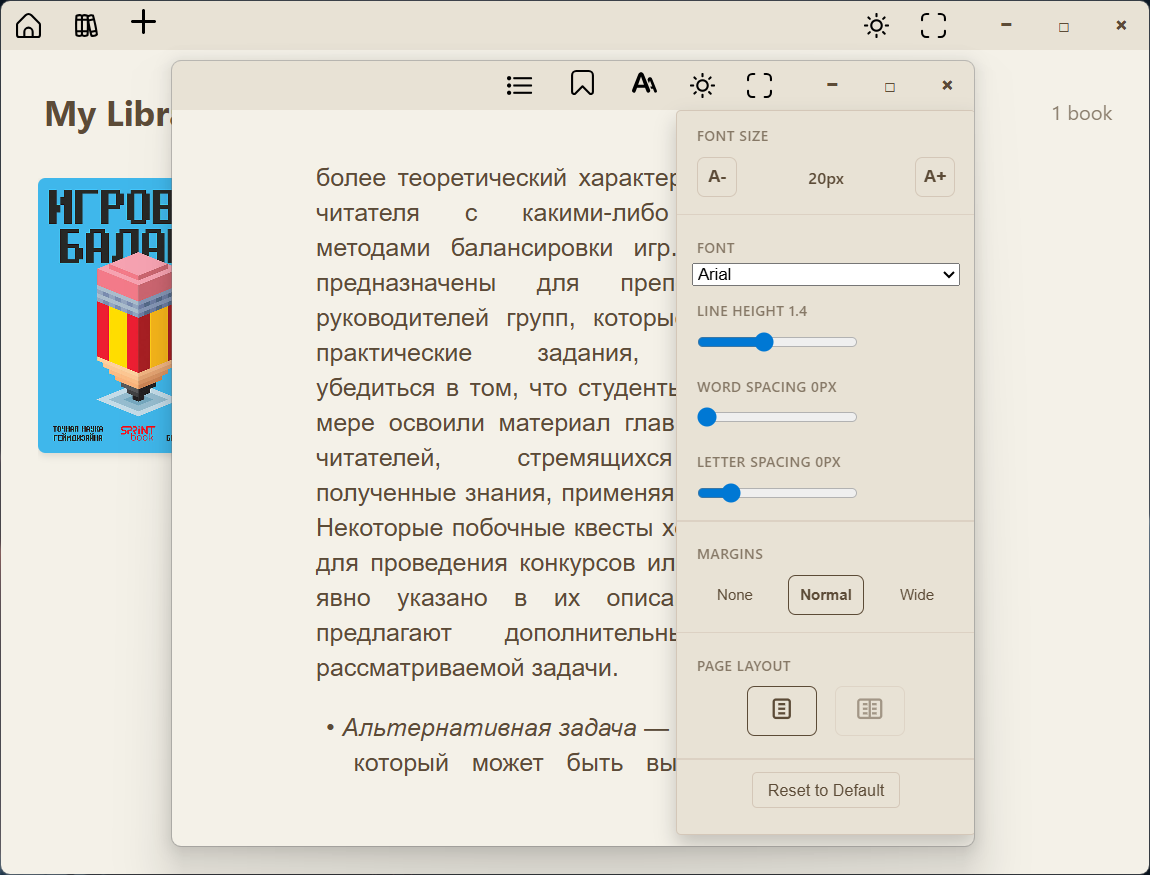Image resolution: width=1150 pixels, height=875 pixels.
Task: Click the reader window's brightness theme icon
Action: pyautogui.click(x=703, y=86)
